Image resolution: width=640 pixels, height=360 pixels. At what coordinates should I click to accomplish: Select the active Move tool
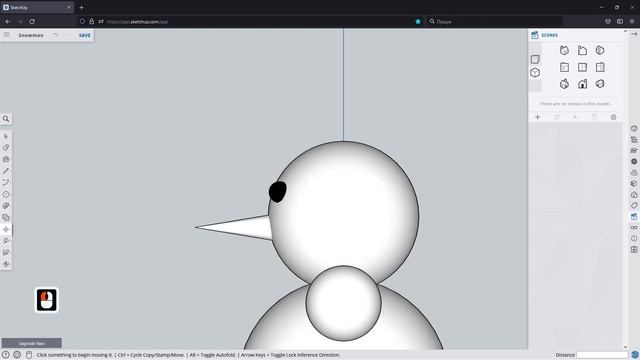pyautogui.click(x=6, y=229)
